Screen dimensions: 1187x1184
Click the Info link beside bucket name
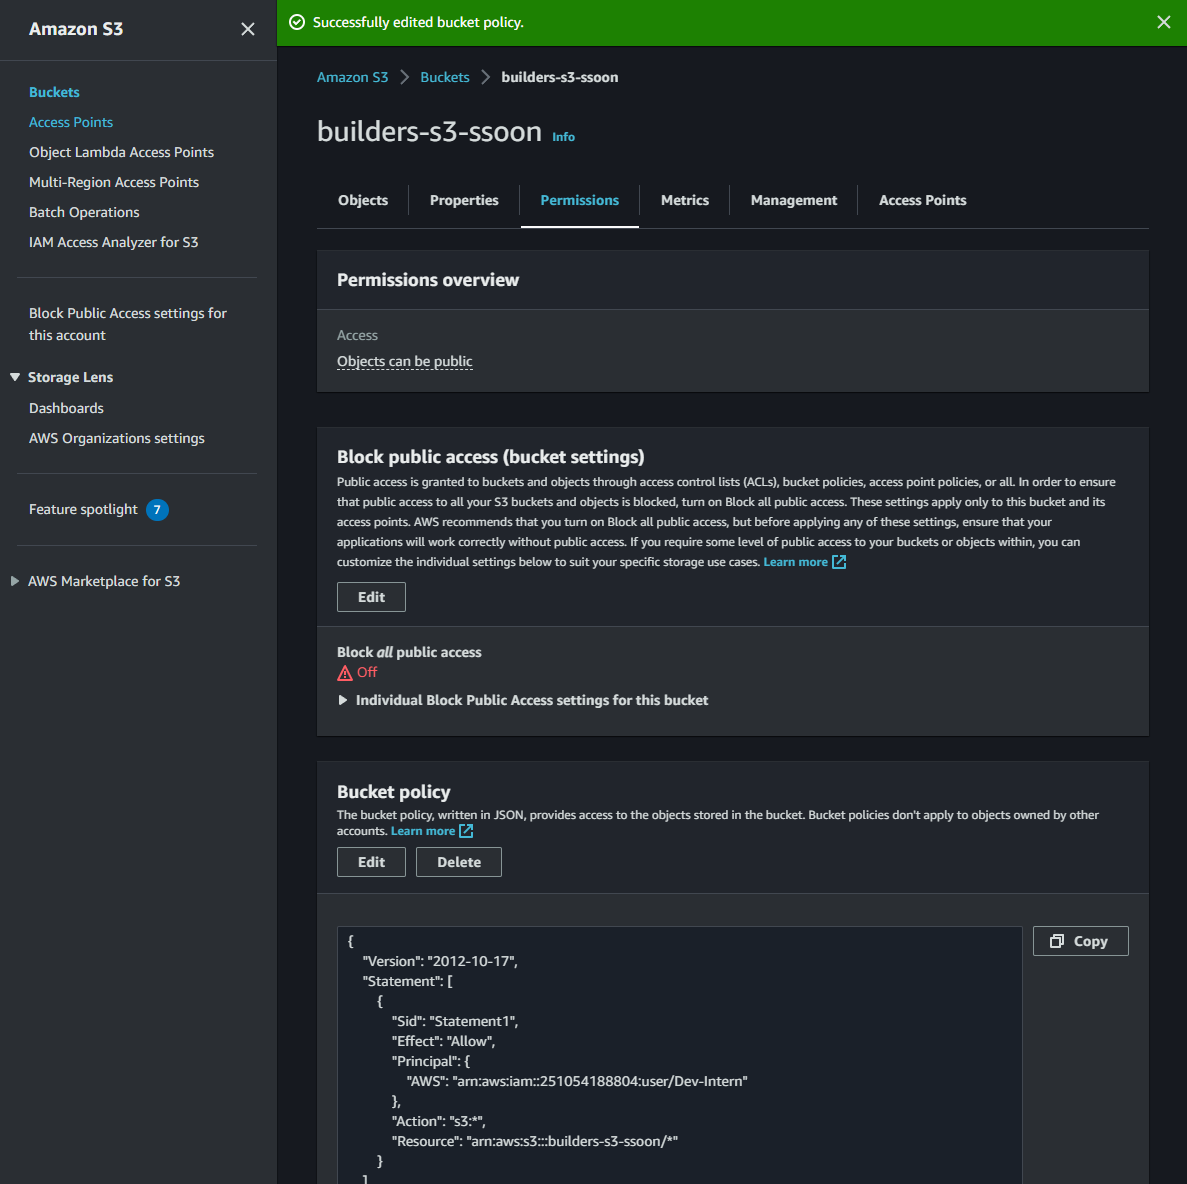click(x=563, y=137)
